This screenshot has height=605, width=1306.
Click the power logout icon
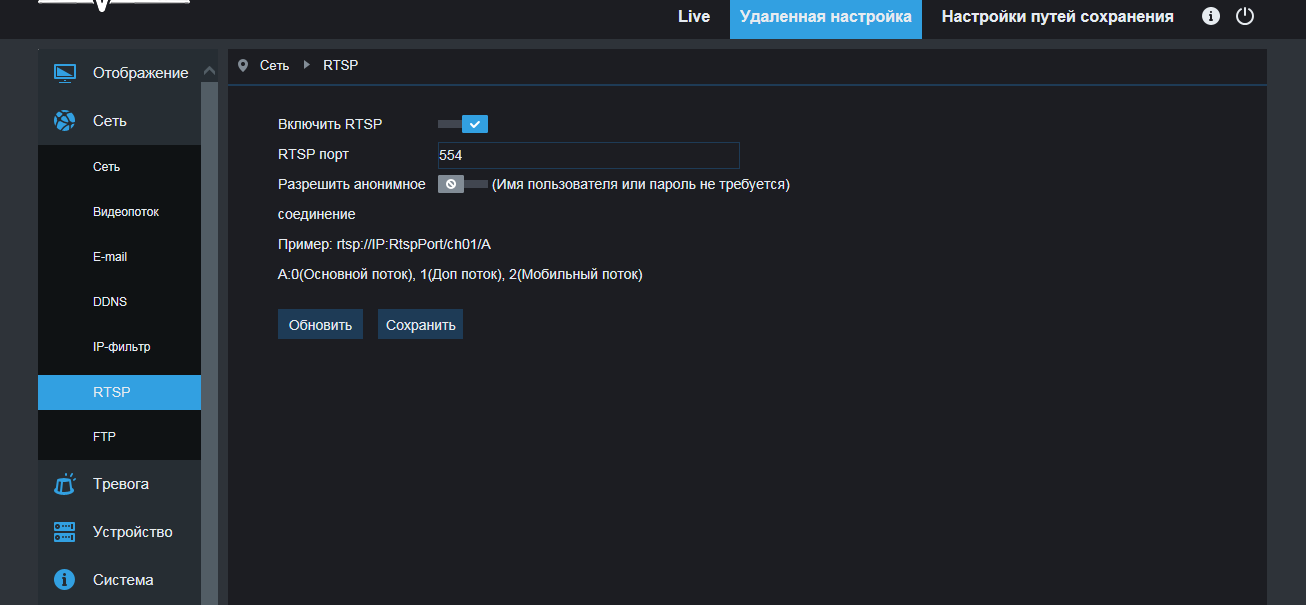1245,16
